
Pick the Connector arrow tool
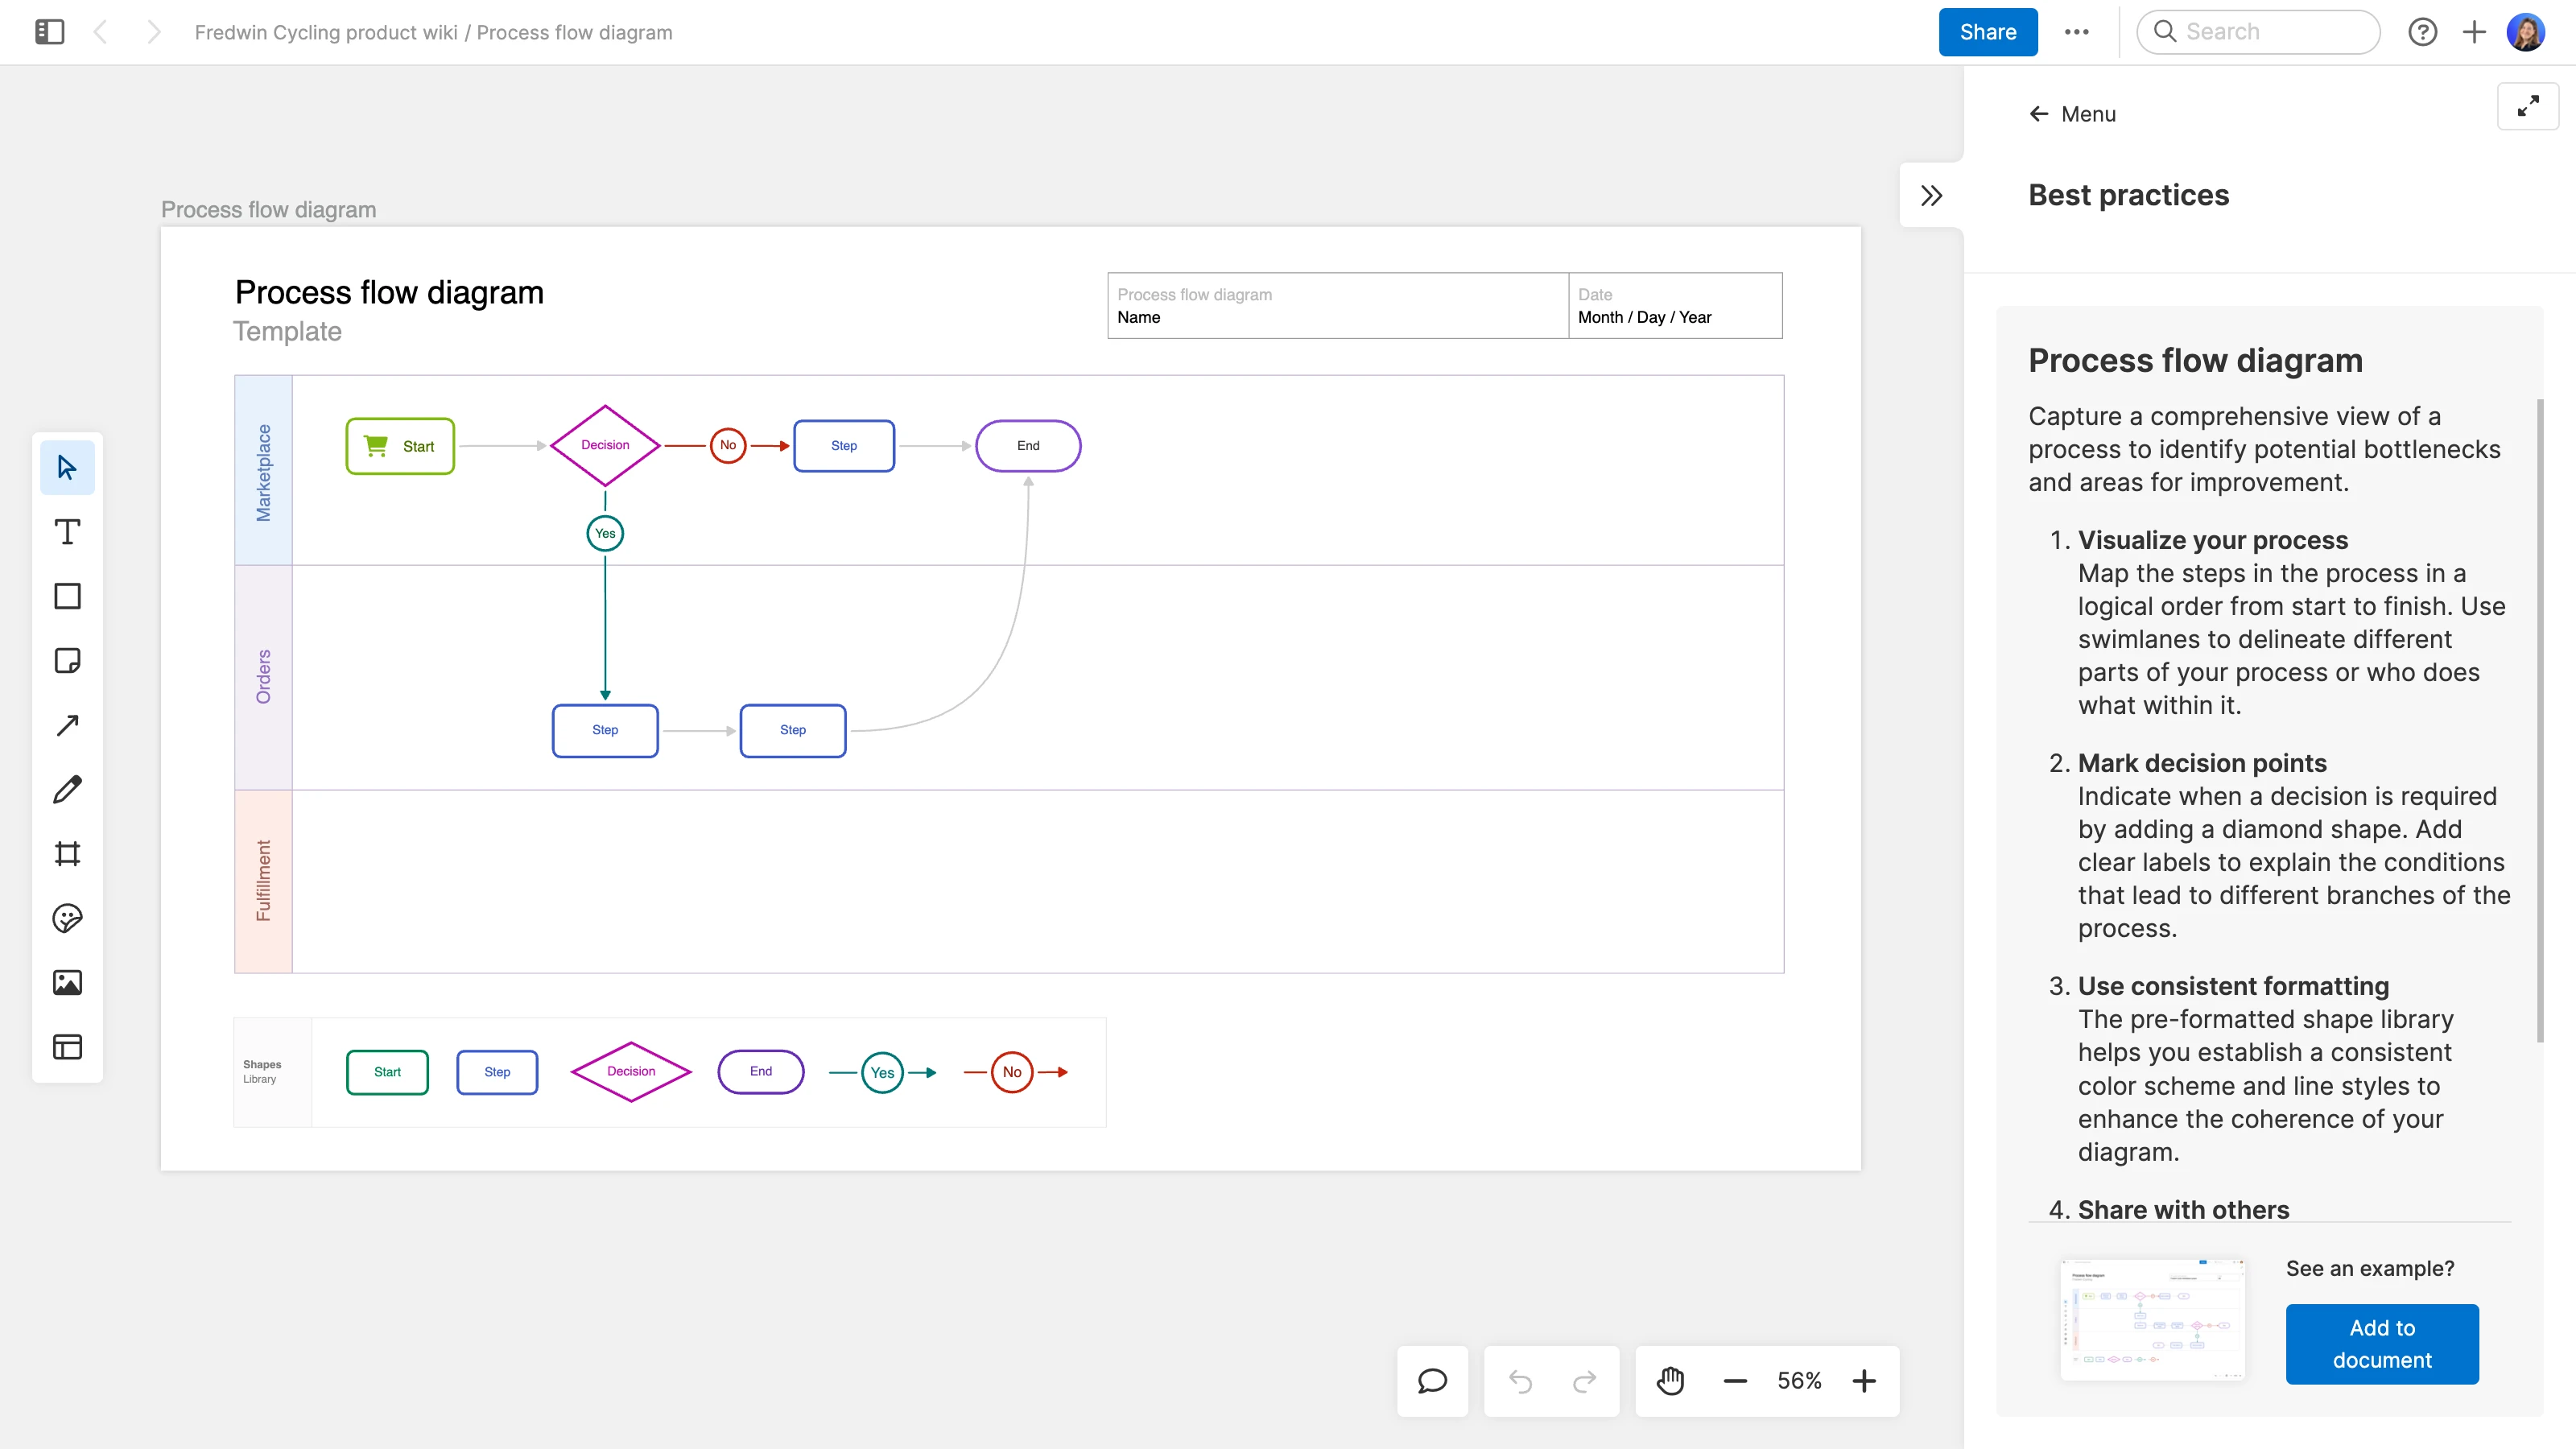pyautogui.click(x=66, y=724)
